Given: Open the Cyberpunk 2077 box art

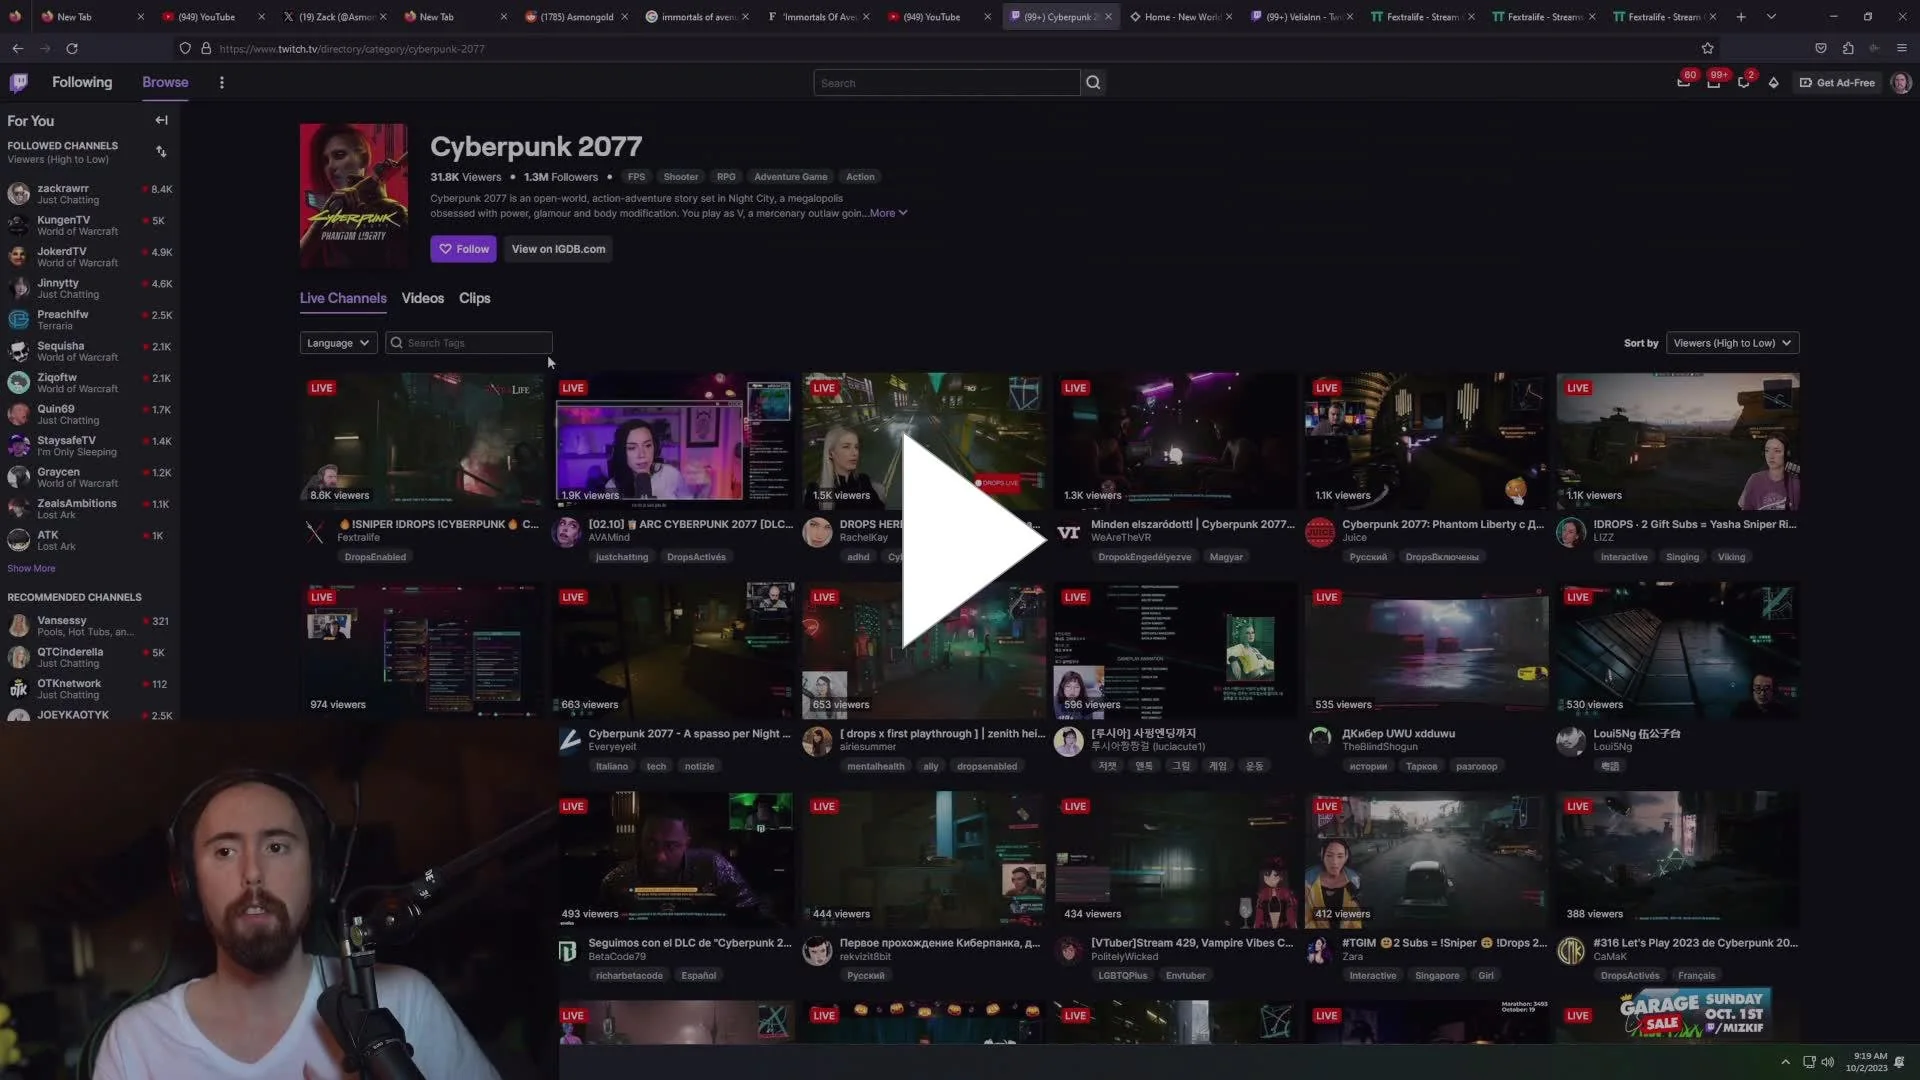Looking at the screenshot, I should click(354, 195).
